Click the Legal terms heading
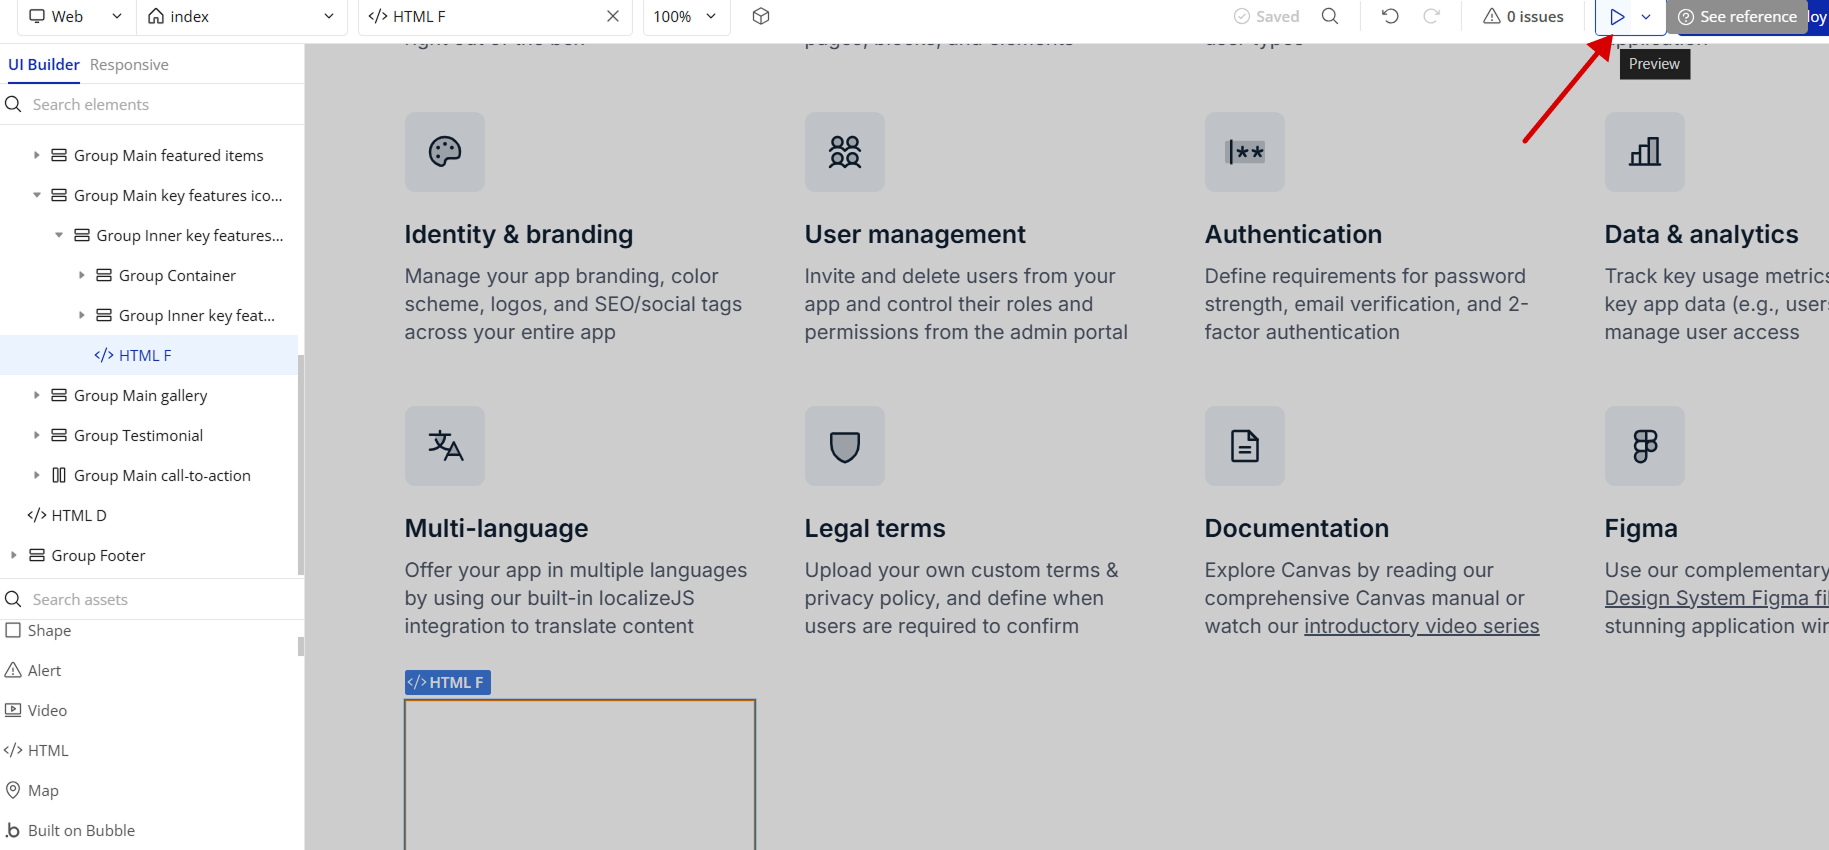 875,528
